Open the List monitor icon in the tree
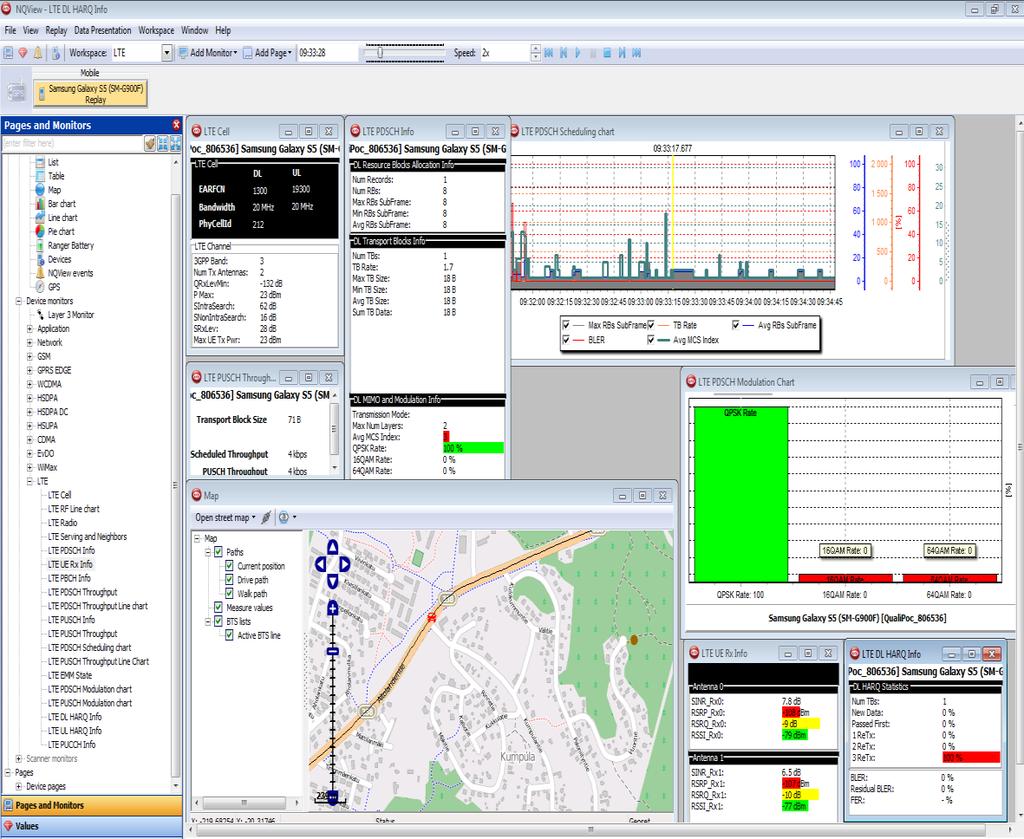 pyautogui.click(x=40, y=162)
